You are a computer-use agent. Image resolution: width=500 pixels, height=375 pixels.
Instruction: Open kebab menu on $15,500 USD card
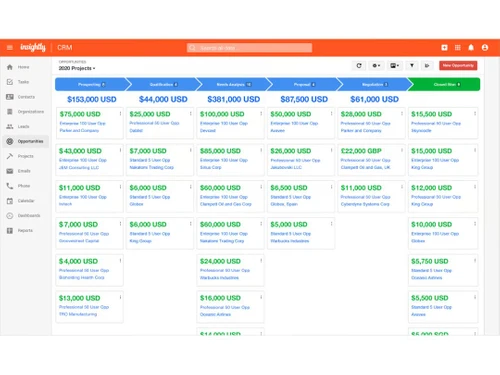475,114
